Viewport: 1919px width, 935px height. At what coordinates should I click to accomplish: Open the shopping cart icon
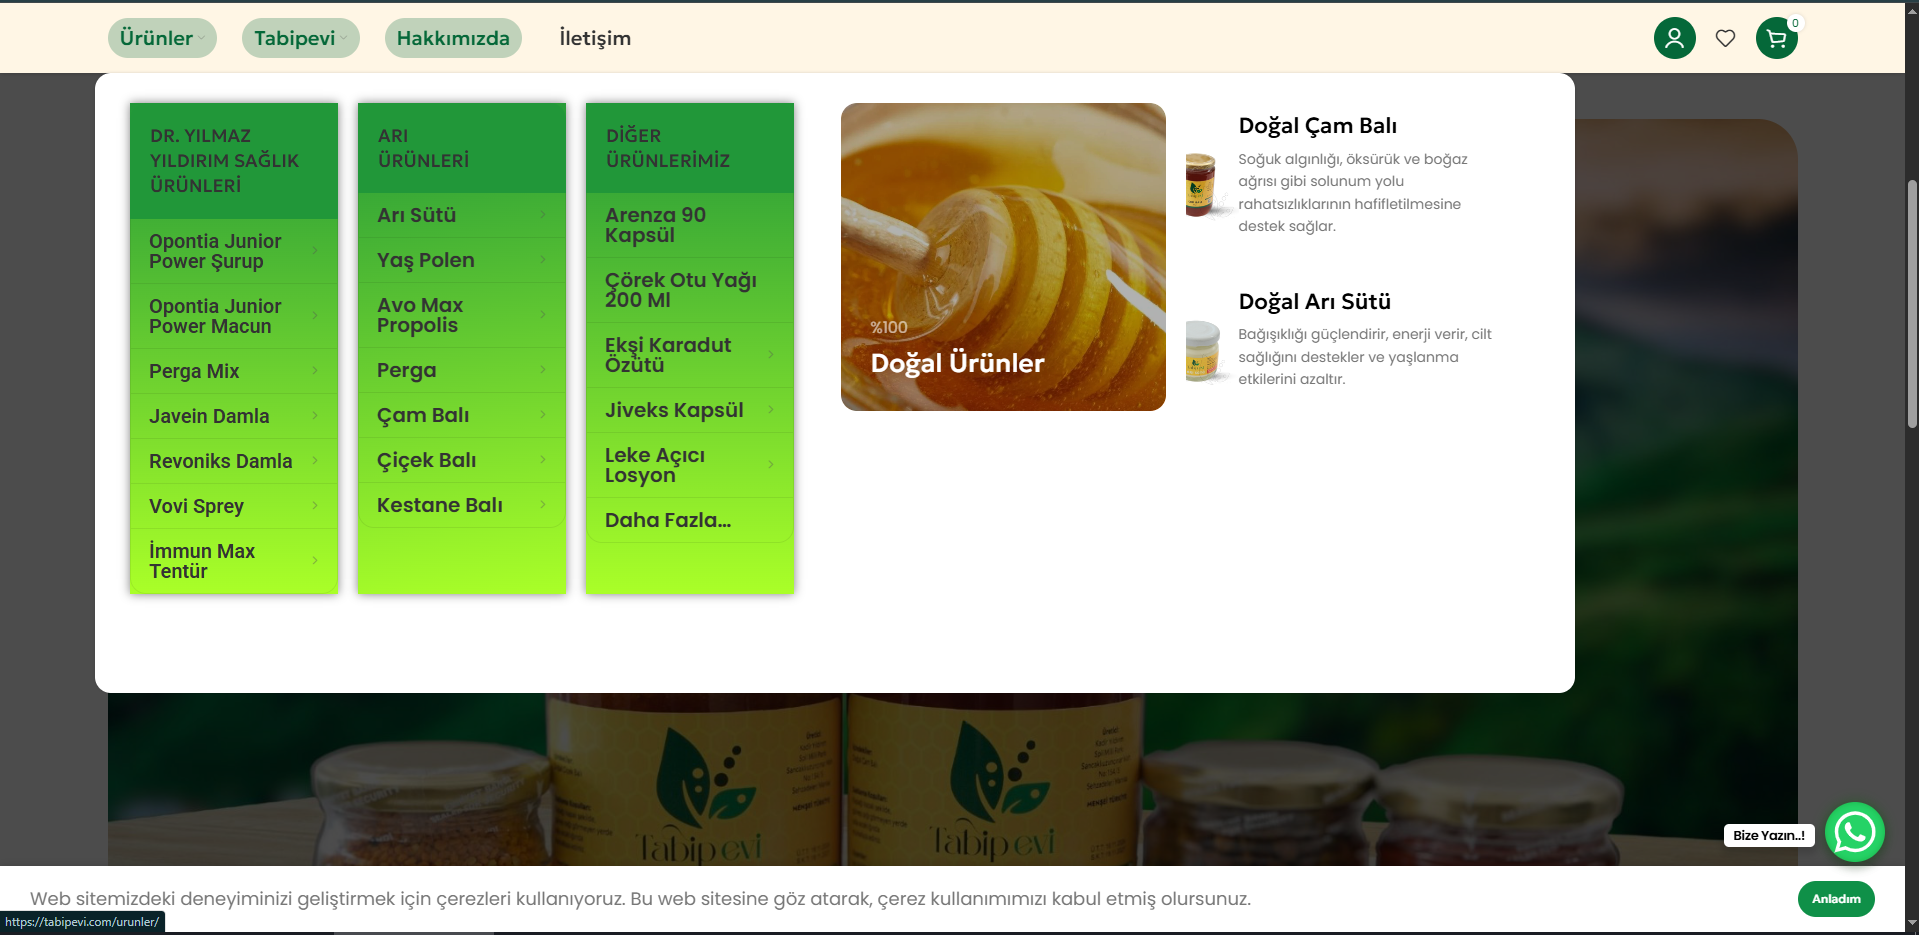pos(1776,39)
